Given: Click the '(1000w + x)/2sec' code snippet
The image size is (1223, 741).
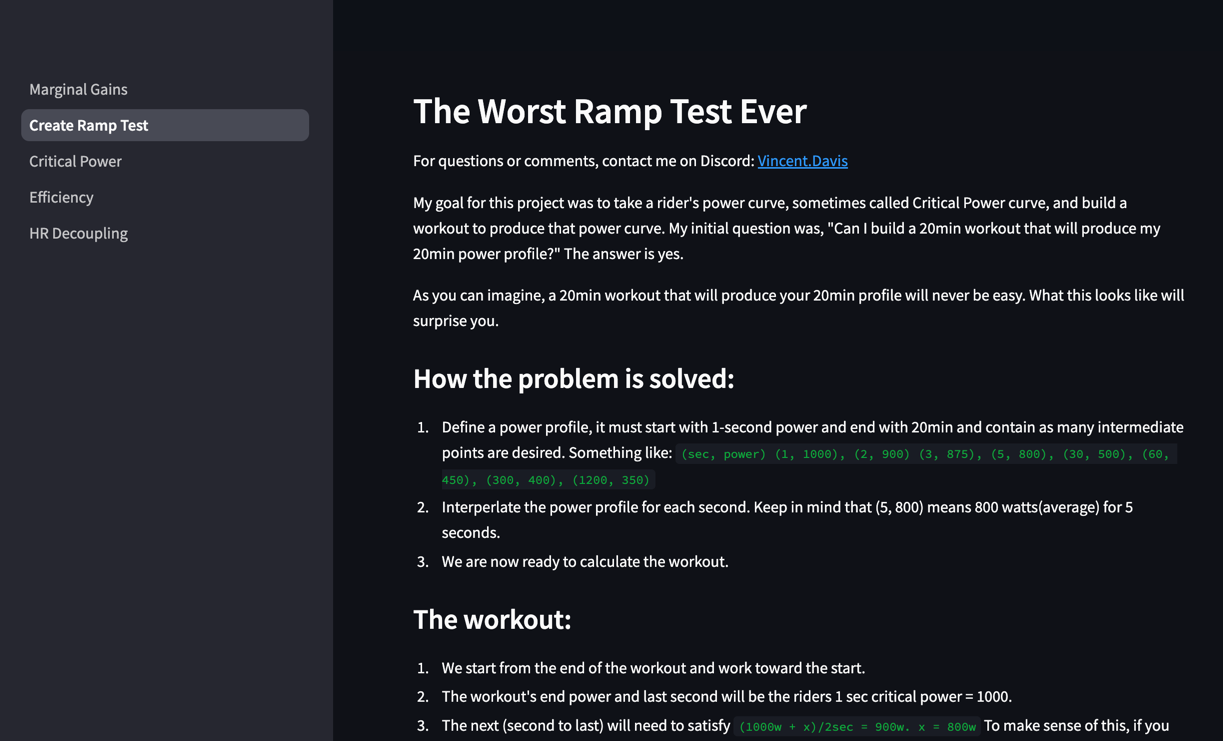Looking at the screenshot, I should point(857,727).
